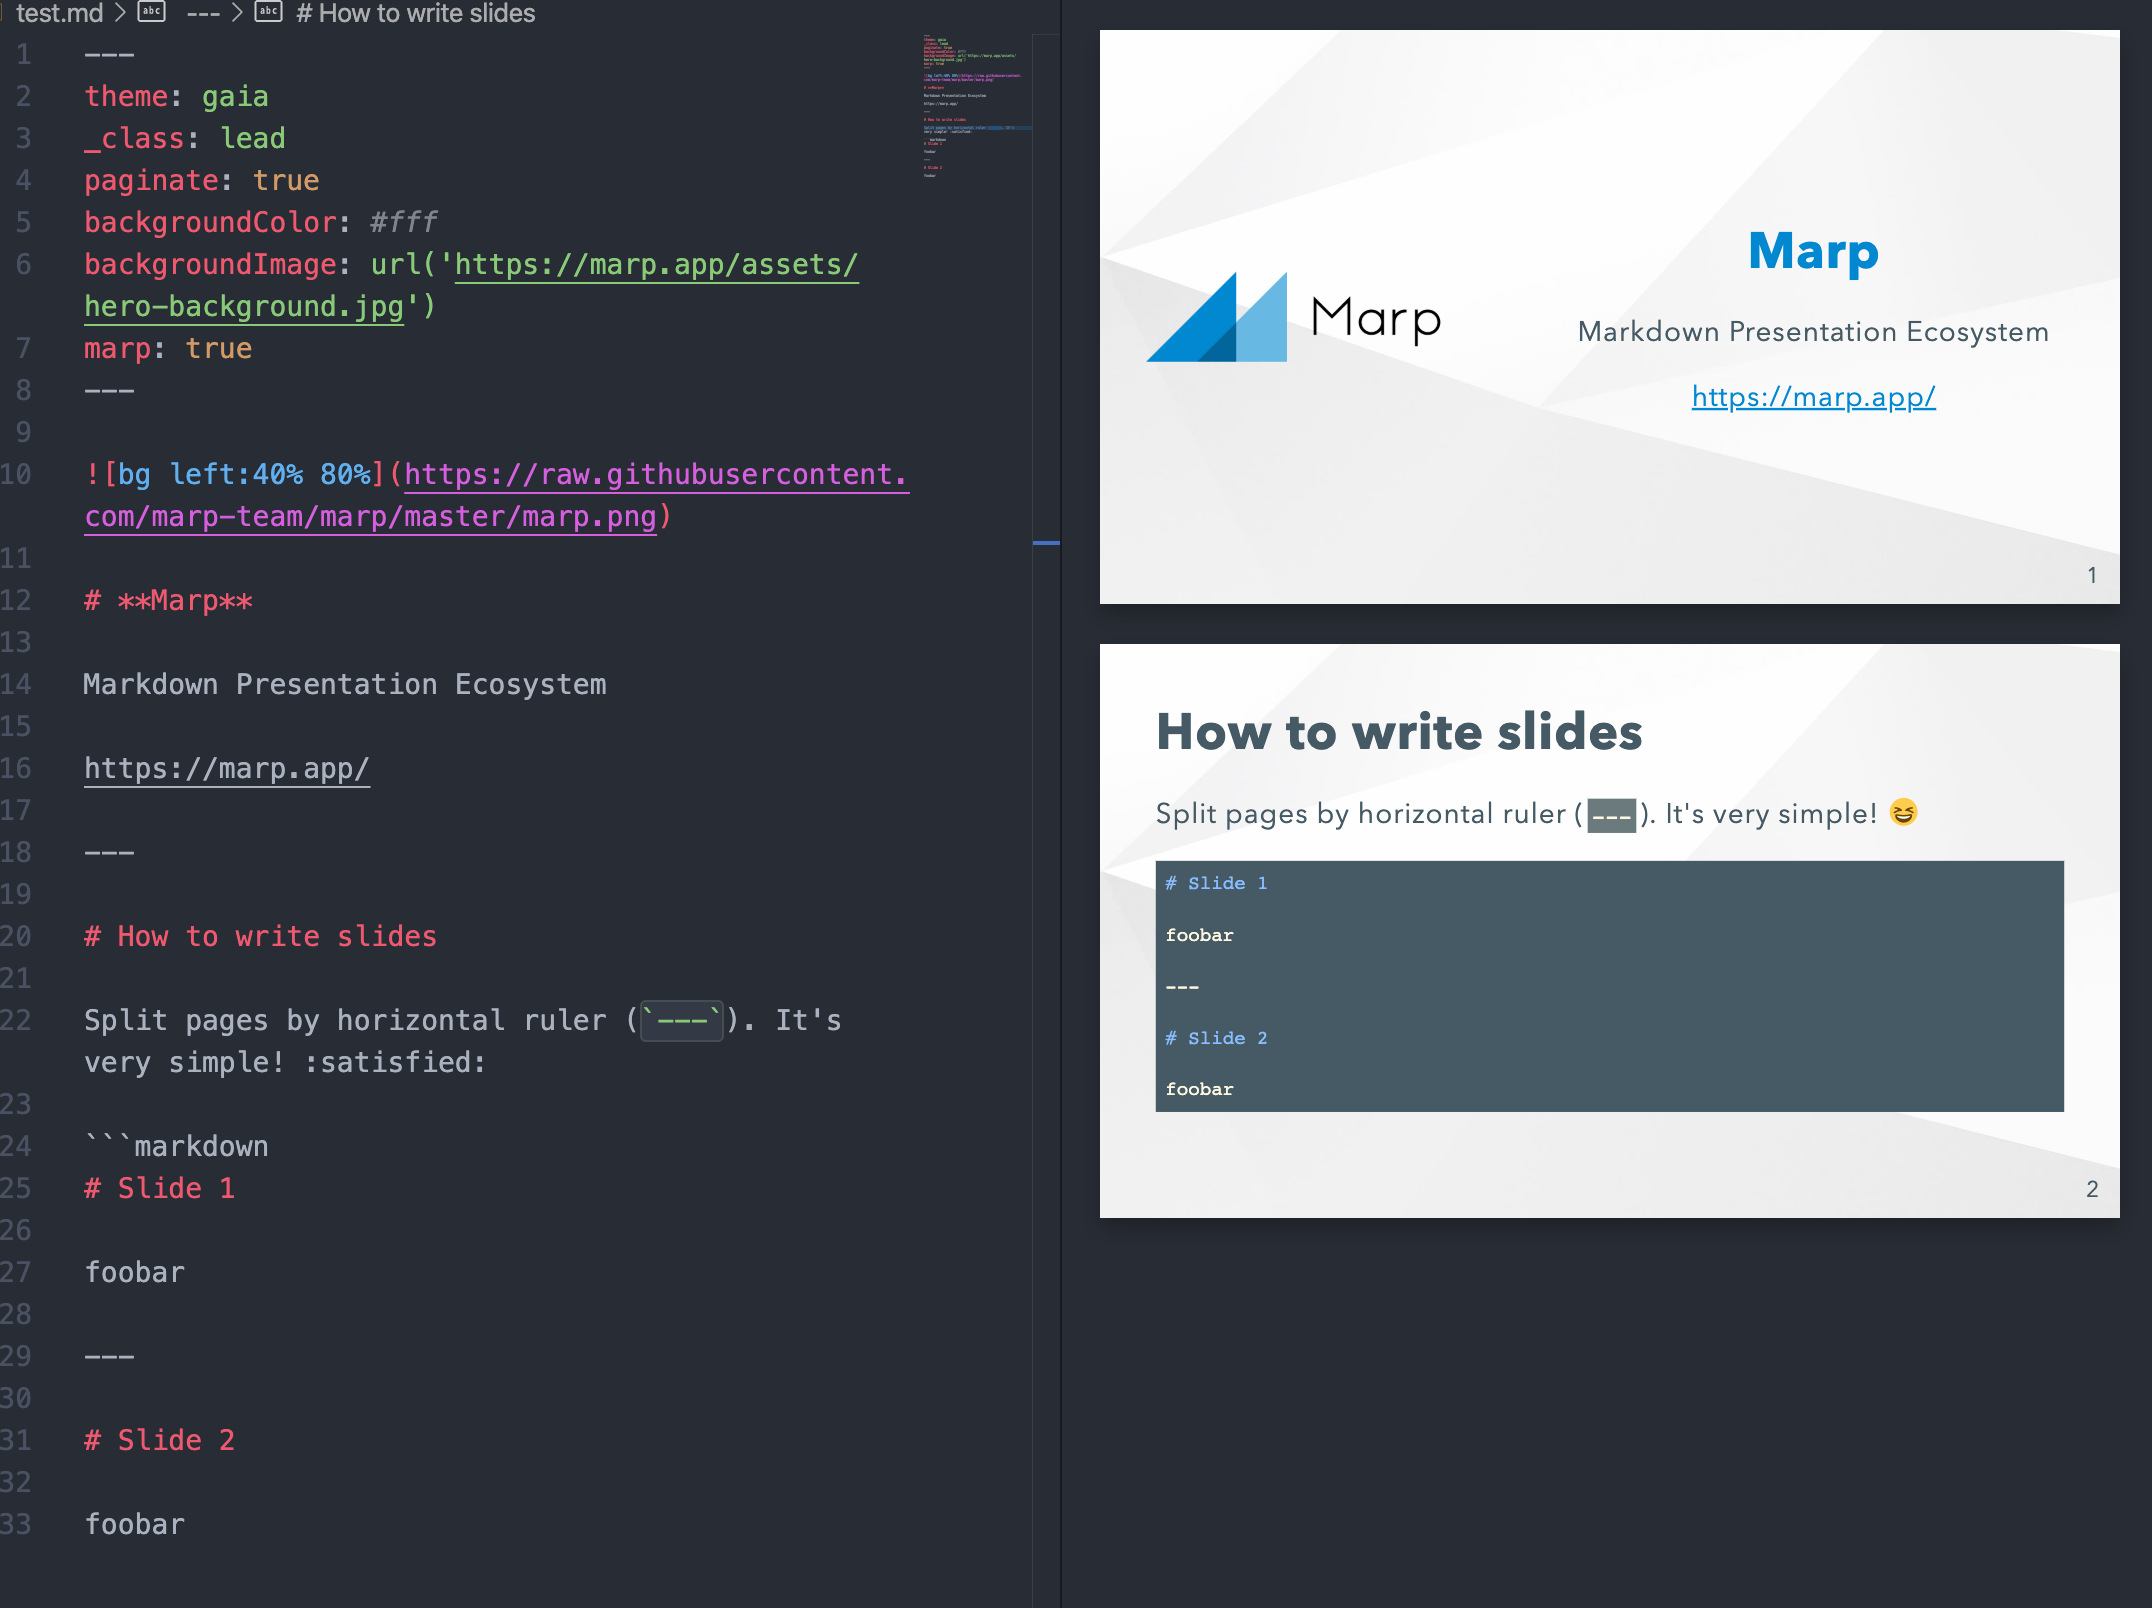Select the '---' breadcrumb segment
This screenshot has height=1608, width=2152.
203,13
